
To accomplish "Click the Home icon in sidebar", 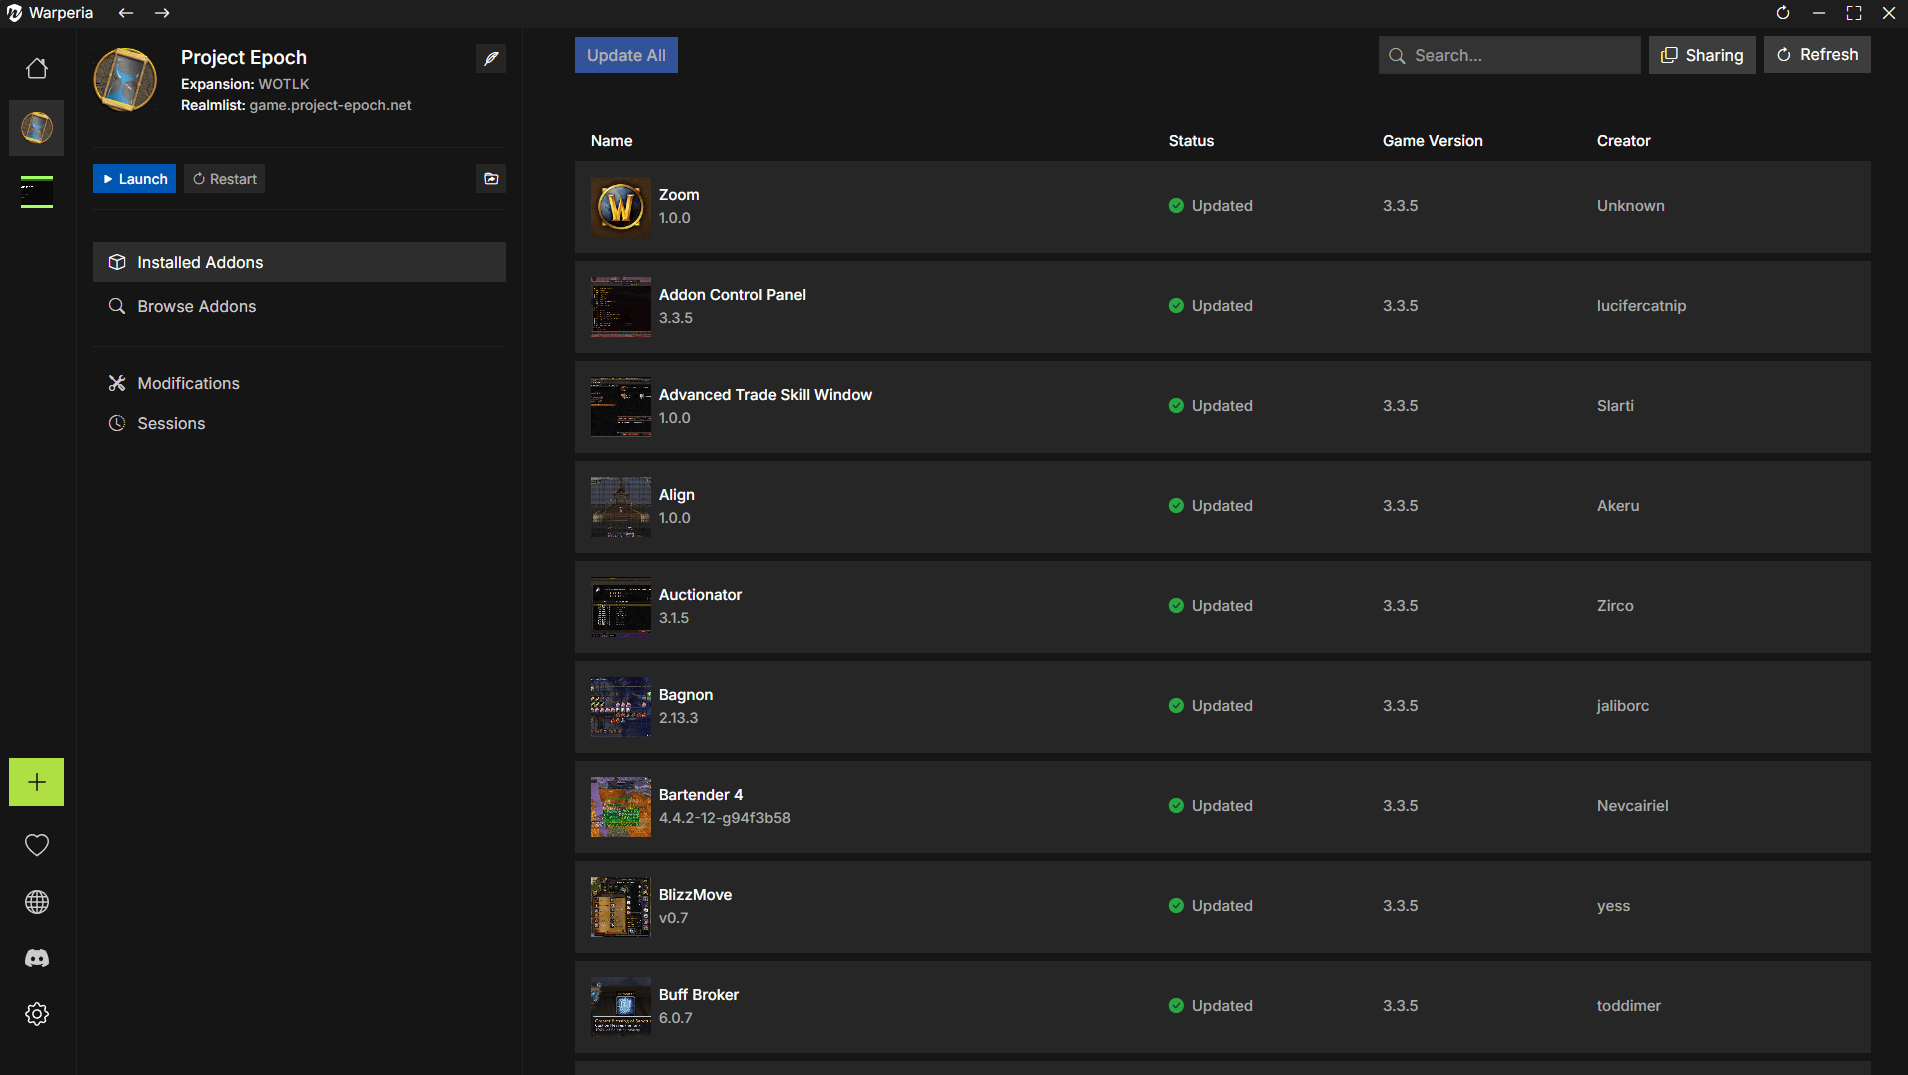I will (37, 69).
